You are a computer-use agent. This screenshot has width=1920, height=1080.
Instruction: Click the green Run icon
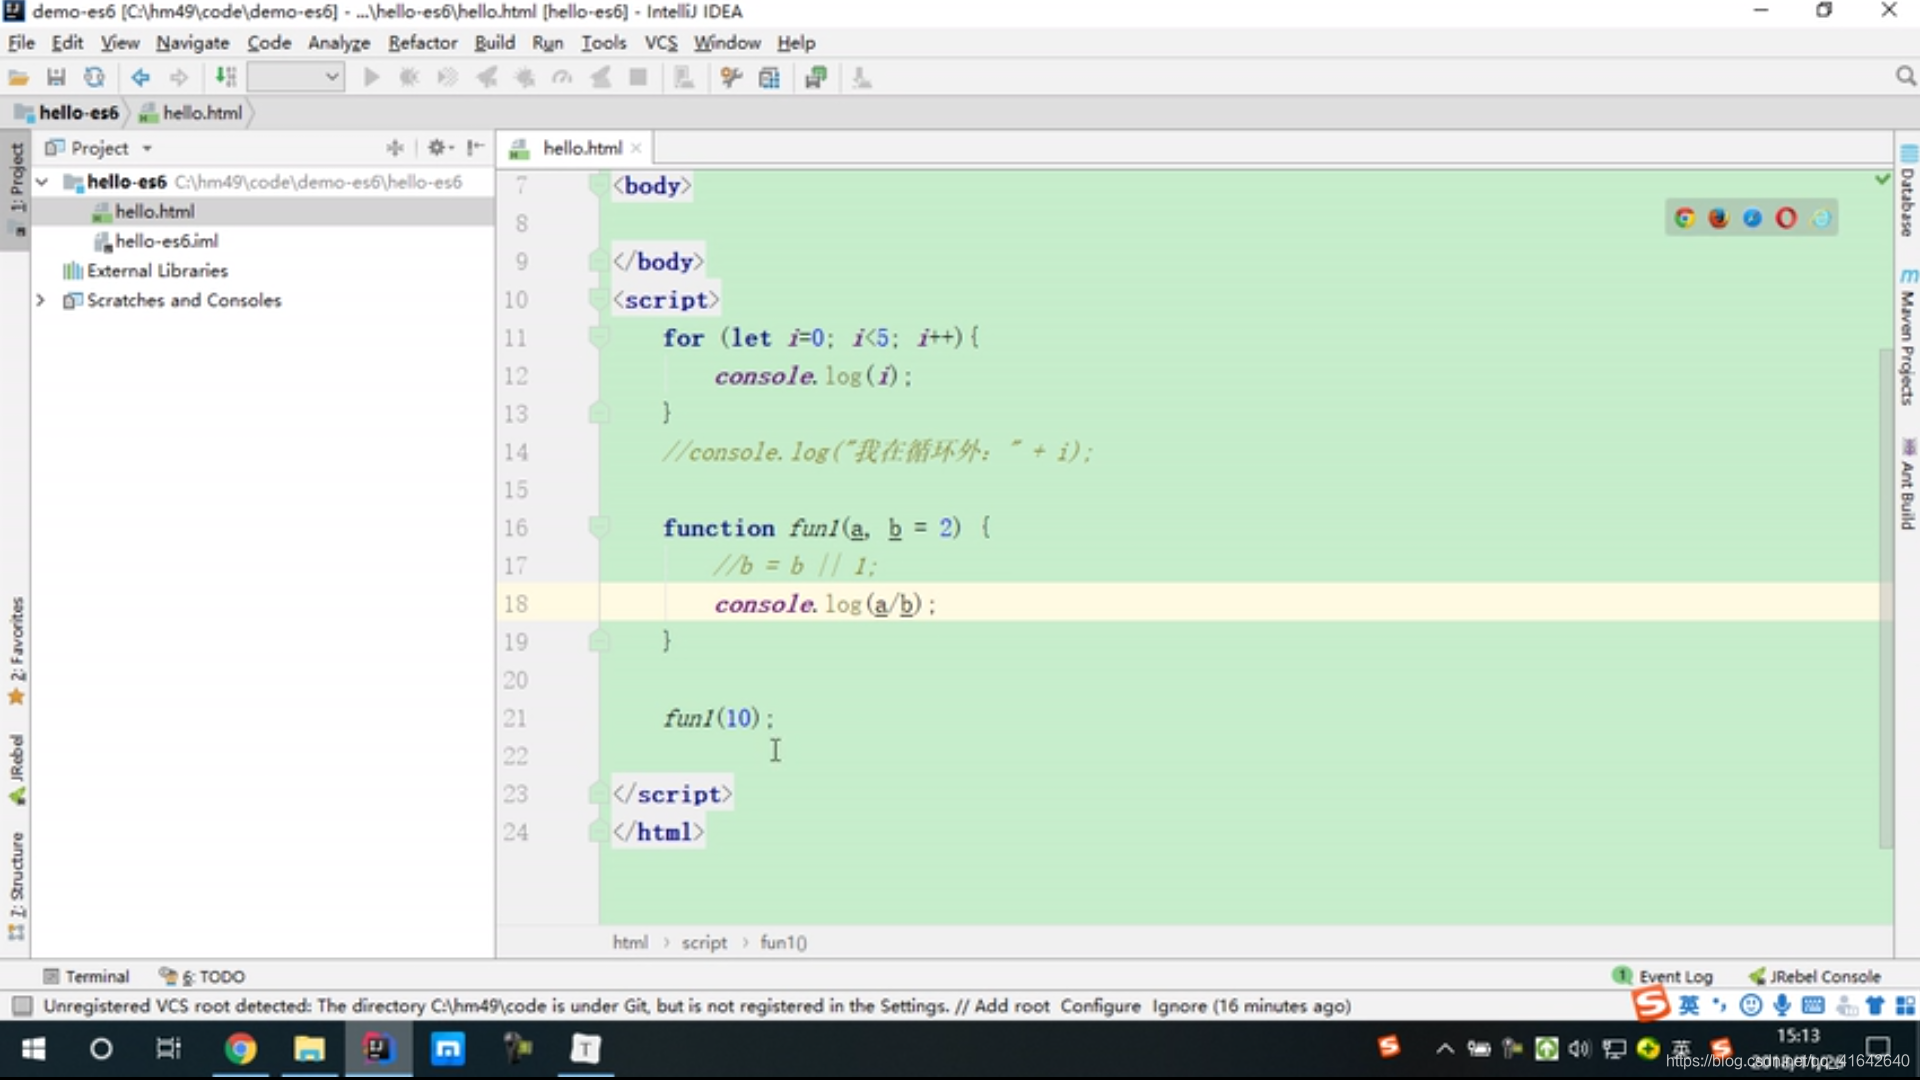(371, 78)
